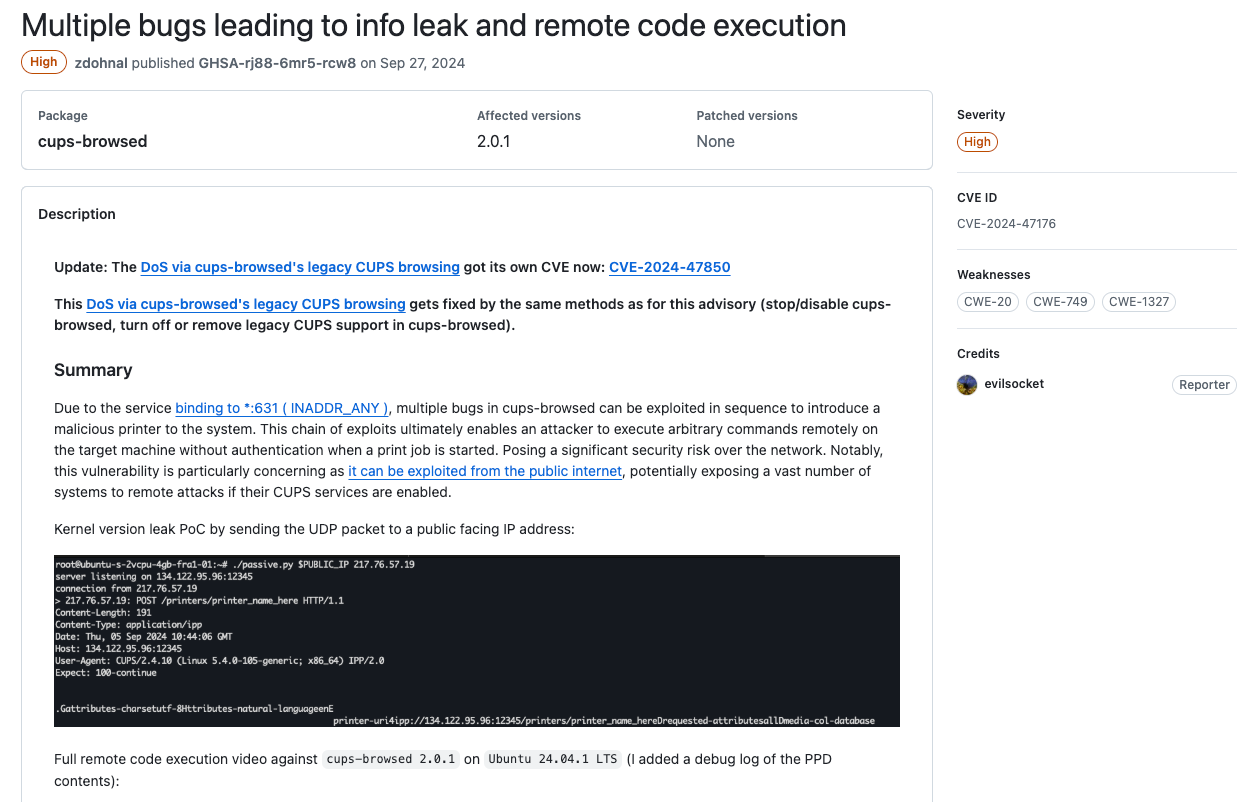Click the advisory title heading

click(x=434, y=25)
